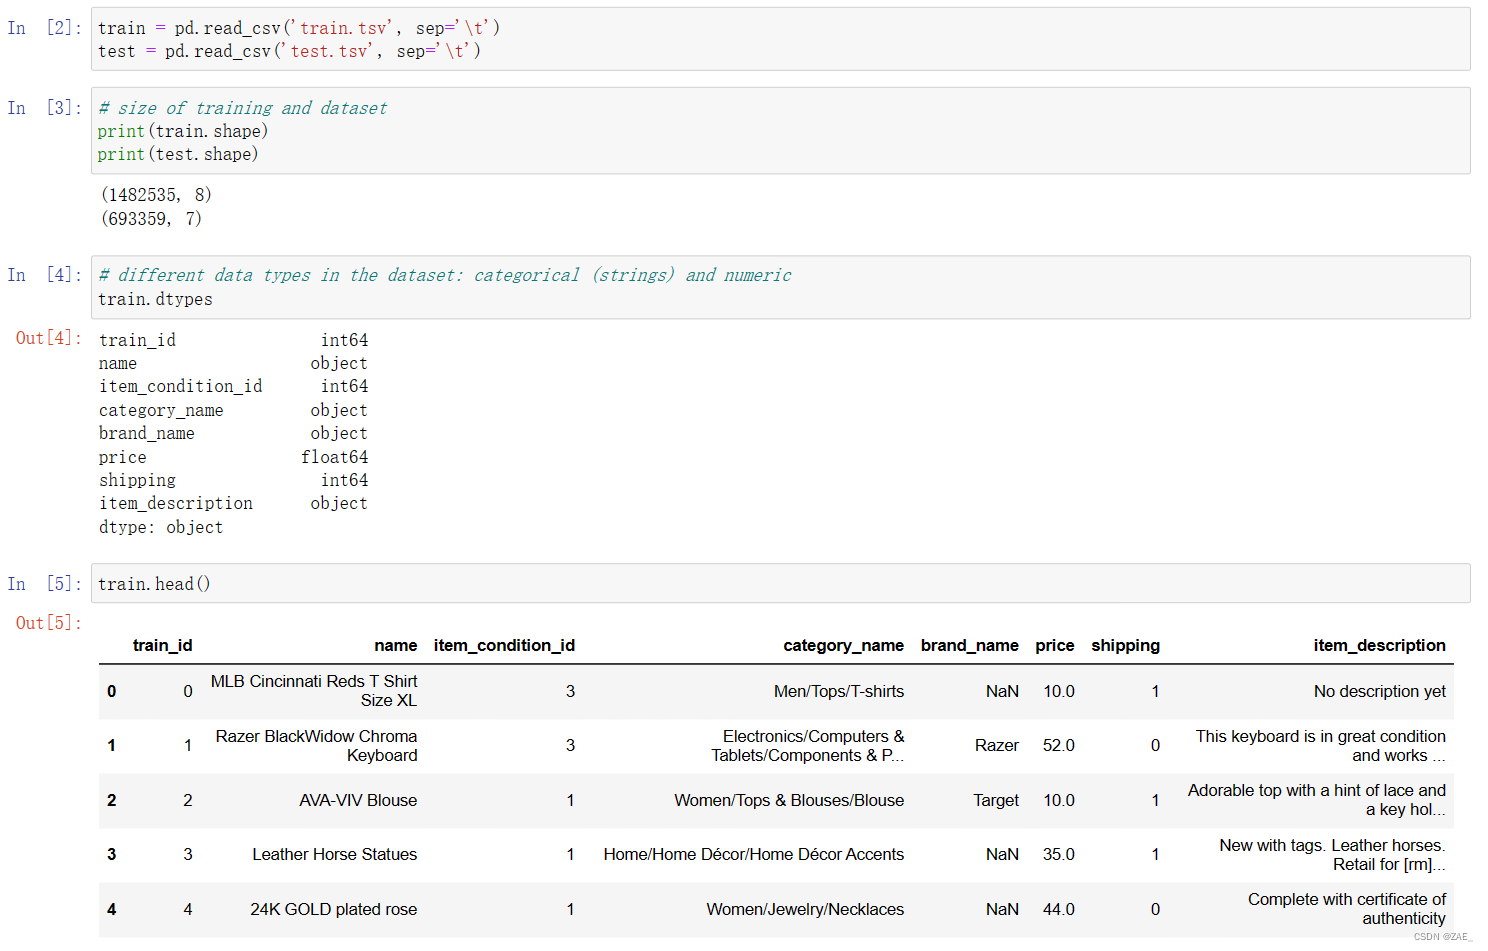Click the shipping table column header
Viewport: 1488px width, 951px height.
(1125, 645)
